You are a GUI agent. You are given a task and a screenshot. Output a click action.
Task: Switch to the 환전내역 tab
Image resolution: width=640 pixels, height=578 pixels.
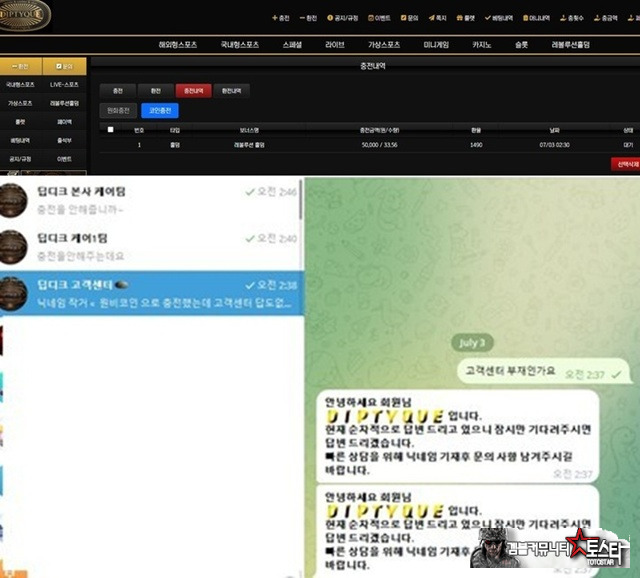pos(231,91)
